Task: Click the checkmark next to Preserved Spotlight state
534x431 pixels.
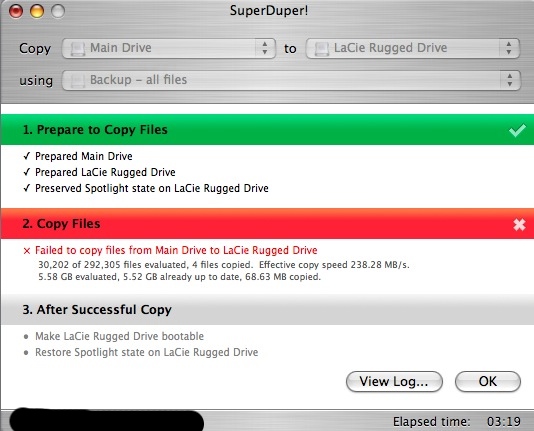Action: (27, 188)
